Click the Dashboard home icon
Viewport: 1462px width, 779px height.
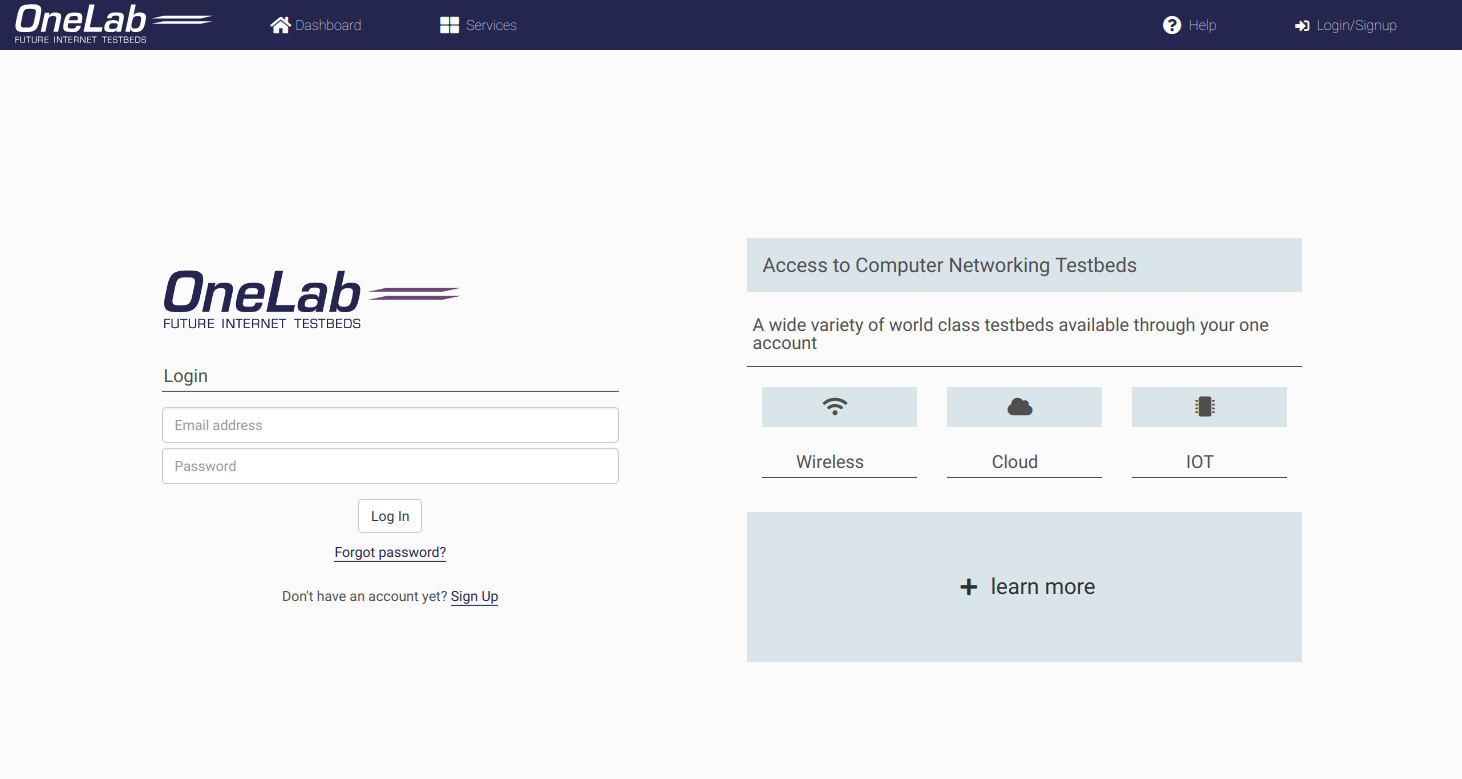pos(280,25)
